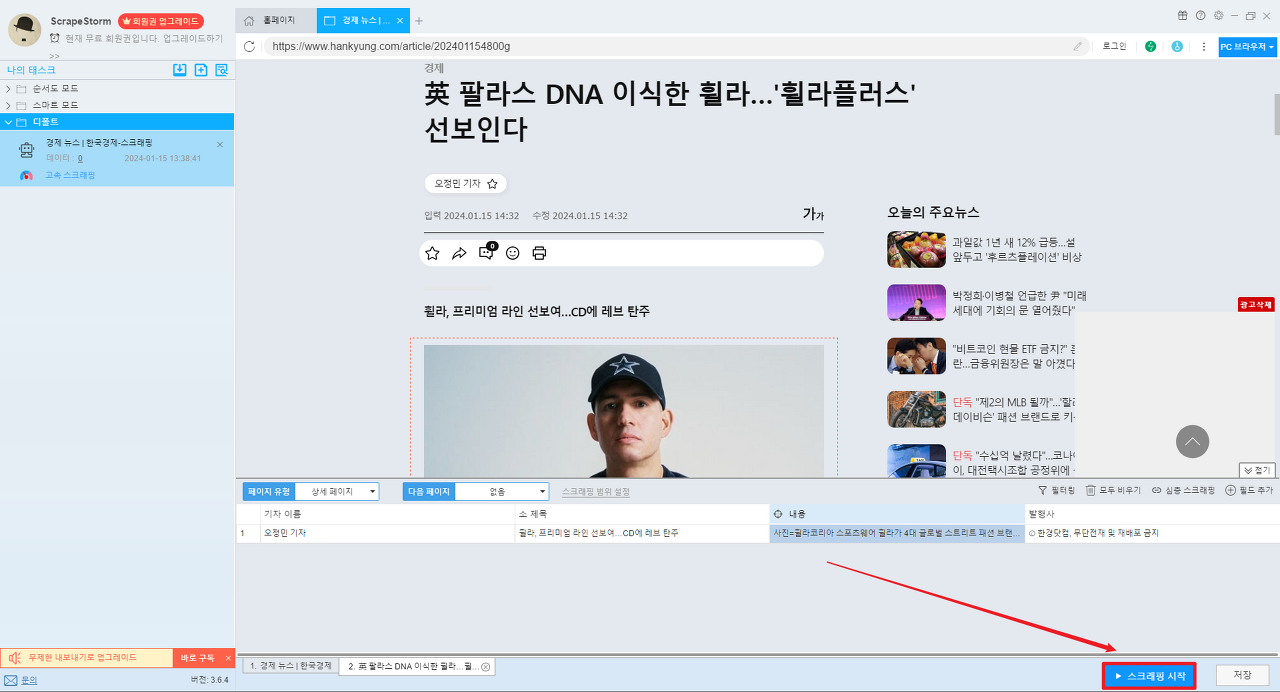Click the 스크래핑 시작 button

(x=1149, y=676)
